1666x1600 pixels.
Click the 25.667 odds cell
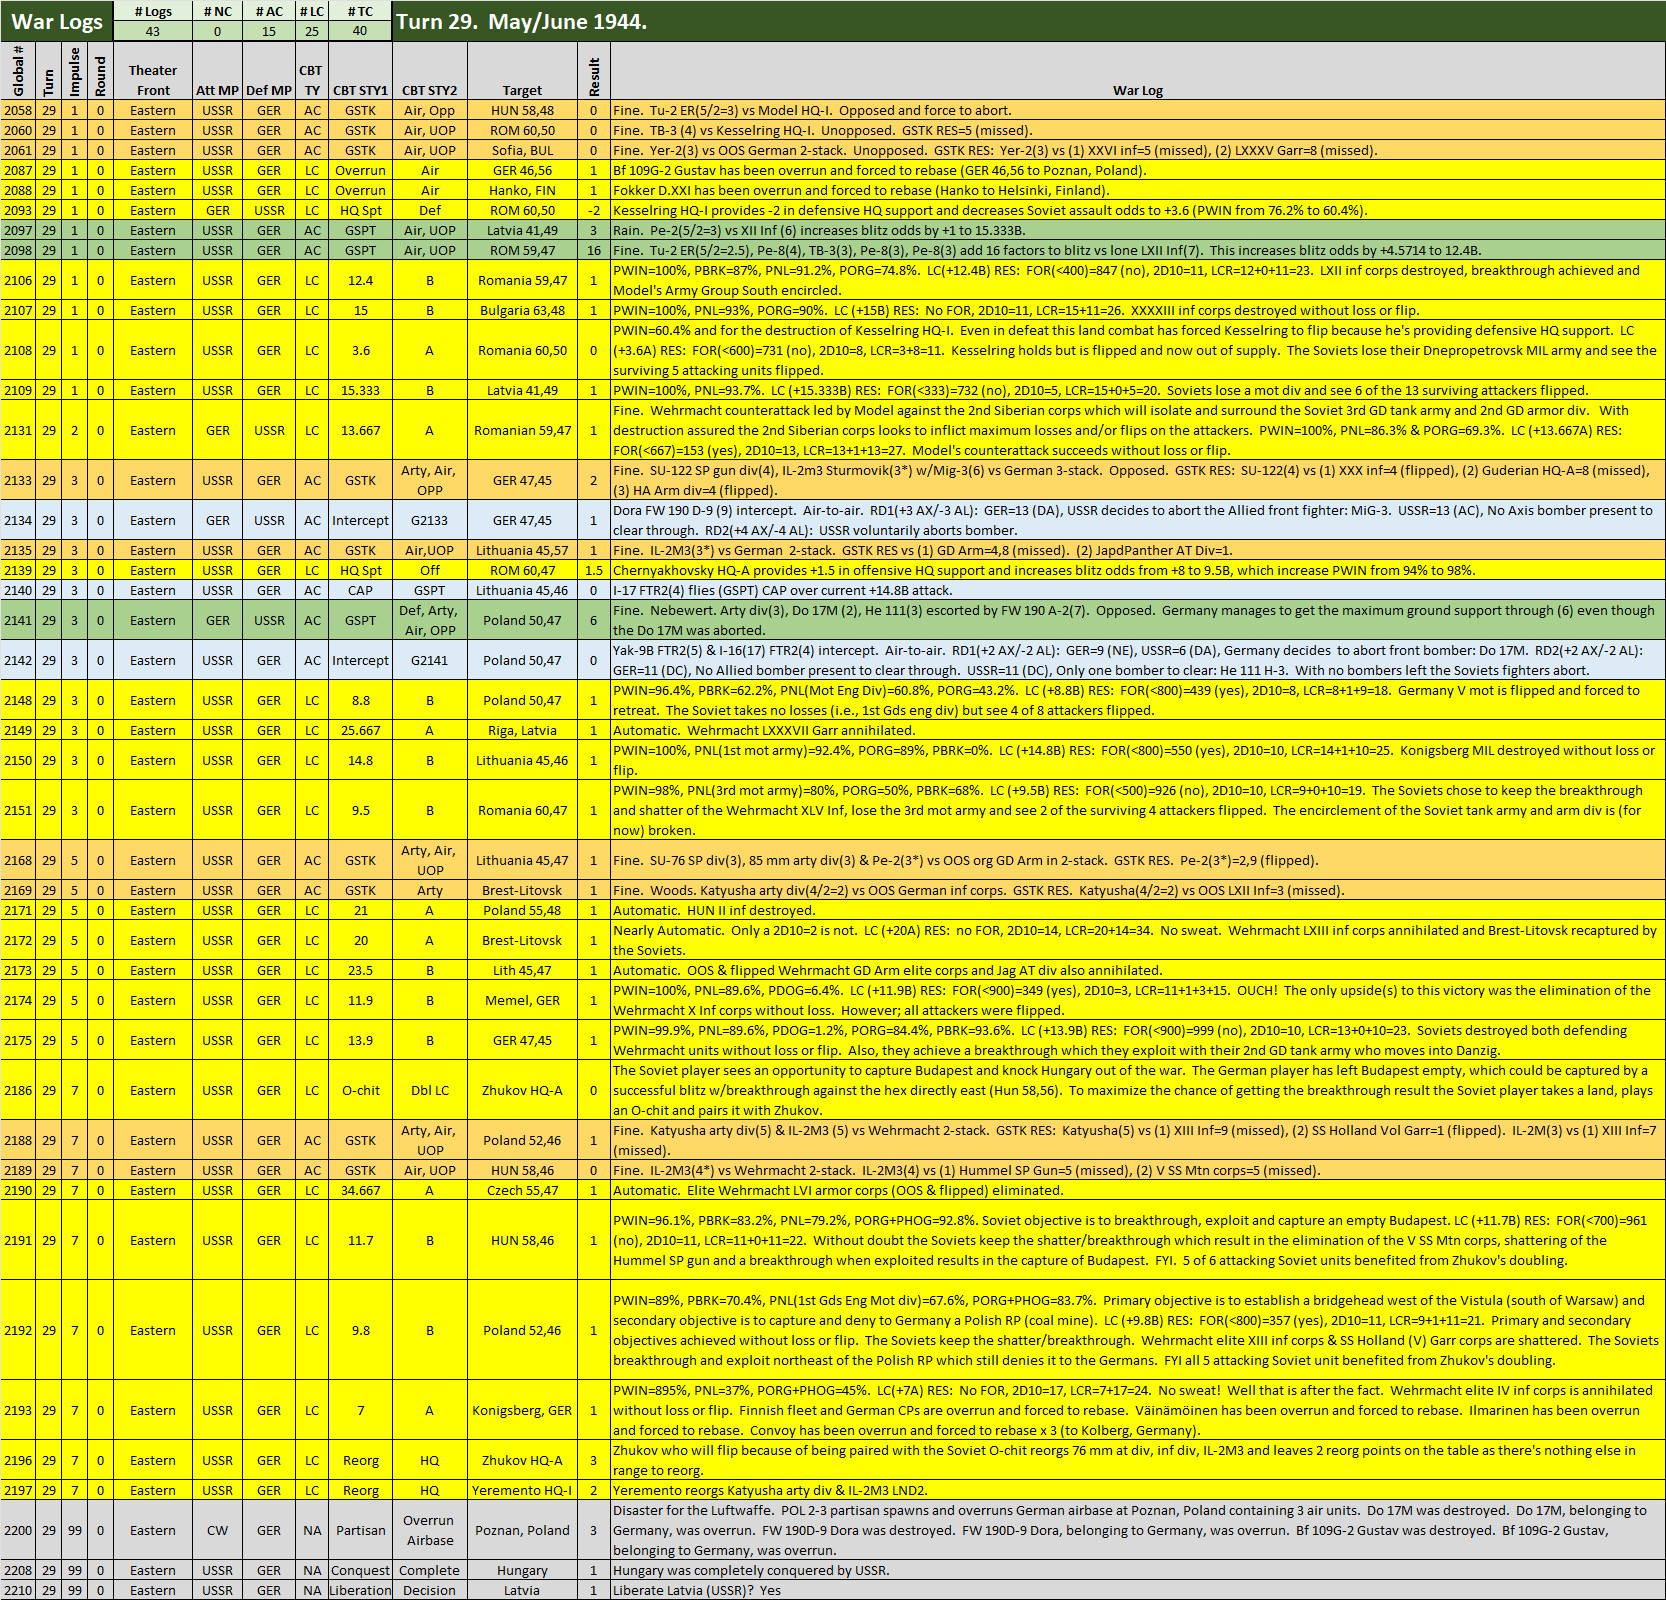360,730
